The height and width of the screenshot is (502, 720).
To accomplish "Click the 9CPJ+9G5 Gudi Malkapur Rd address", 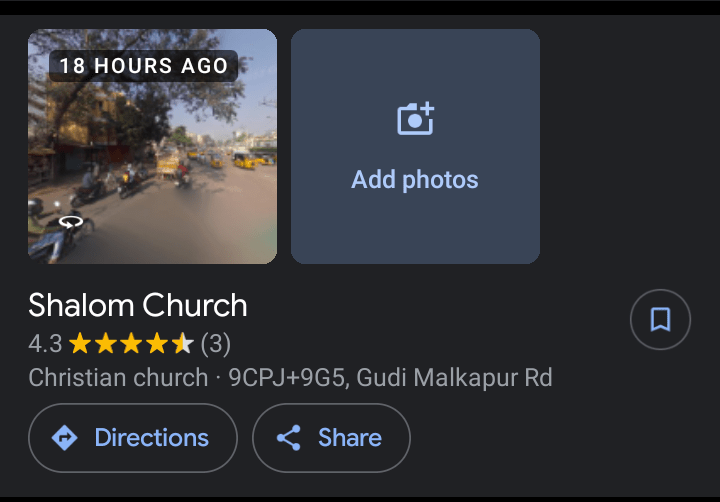I will [x=390, y=378].
